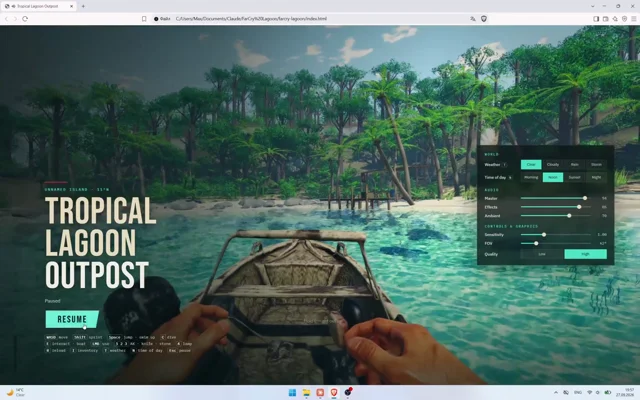Open the Wi-Fi network tray icon
The height and width of the screenshot is (400, 640).
pyautogui.click(x=589, y=393)
